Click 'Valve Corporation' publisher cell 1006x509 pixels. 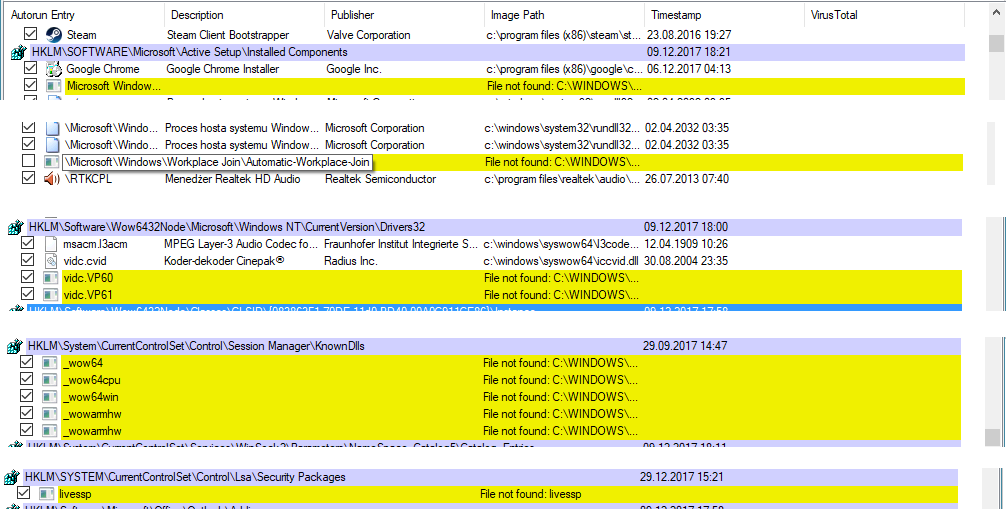click(368, 35)
